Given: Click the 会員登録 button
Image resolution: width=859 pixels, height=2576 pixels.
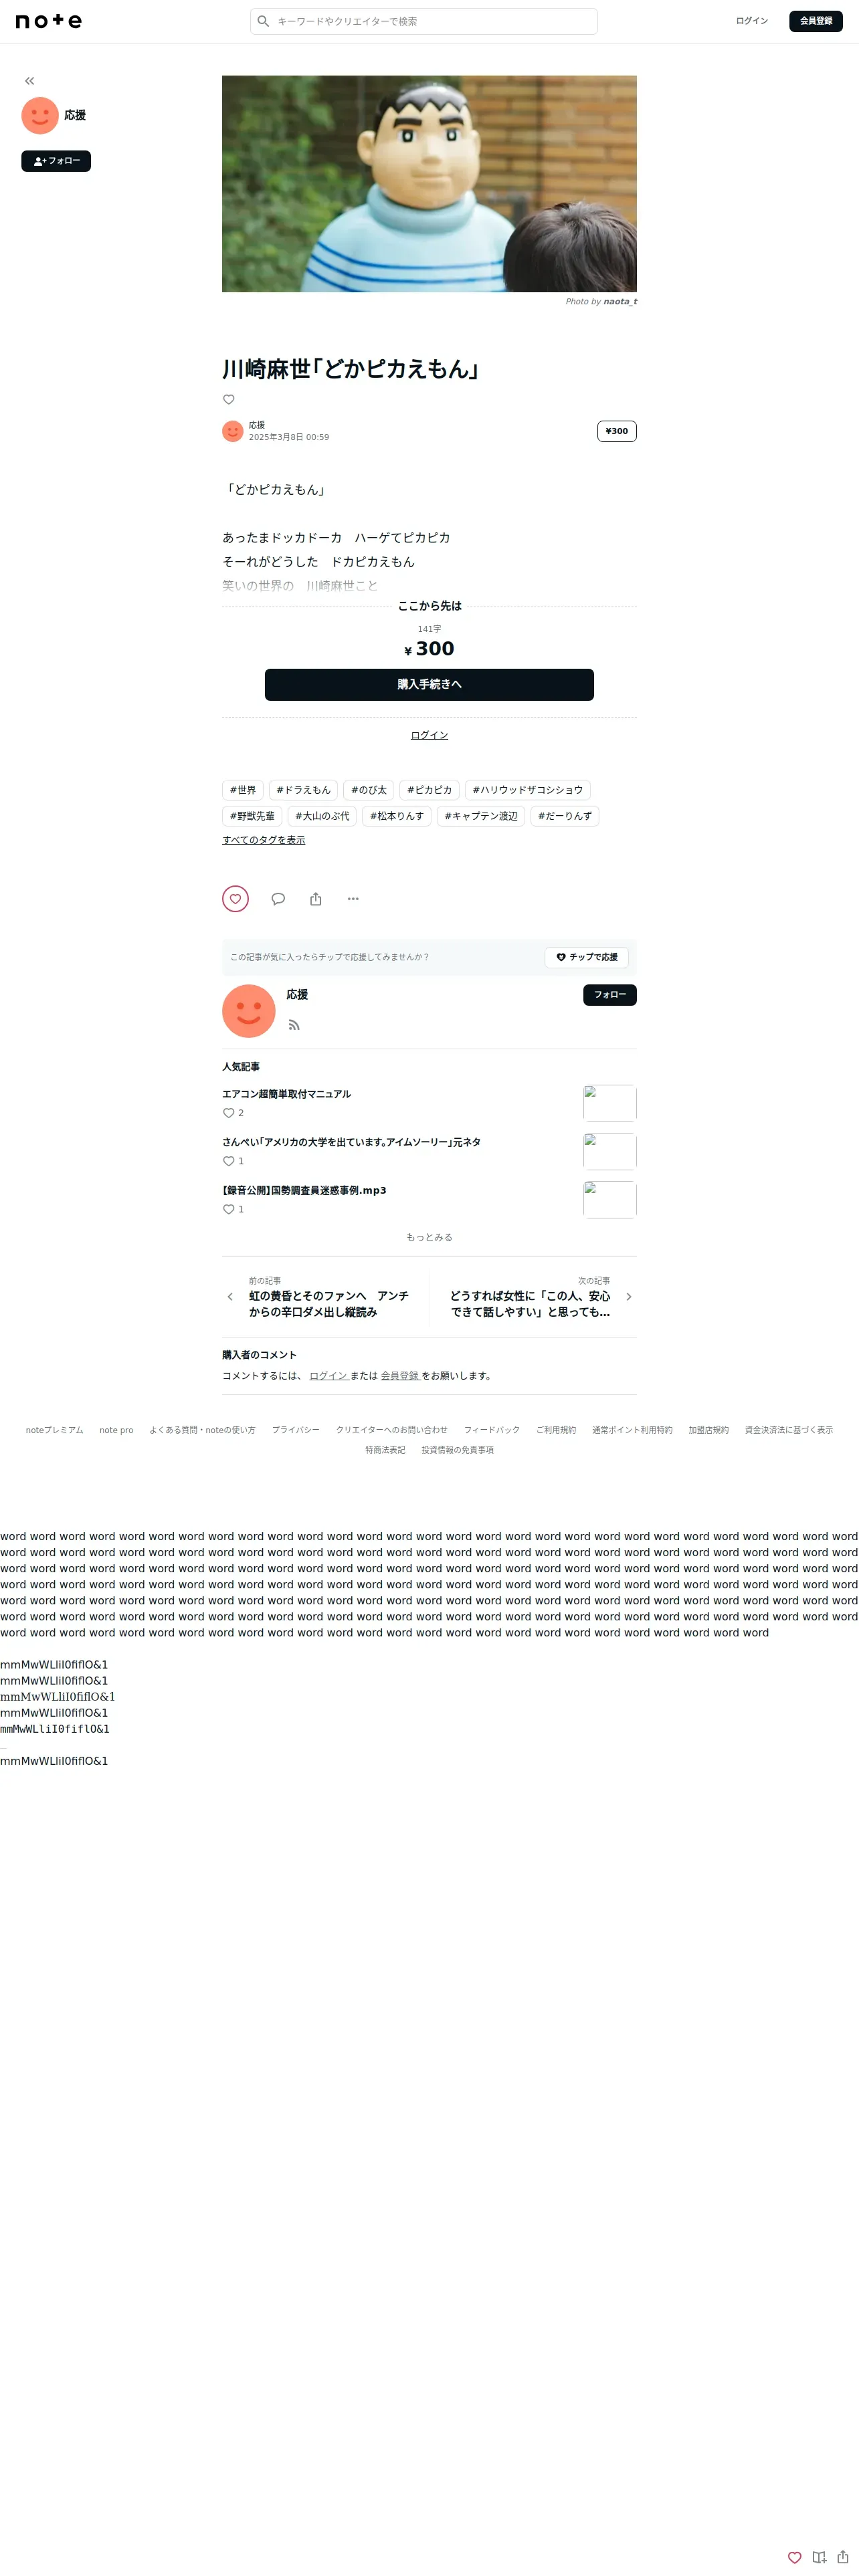Looking at the screenshot, I should (x=816, y=21).
